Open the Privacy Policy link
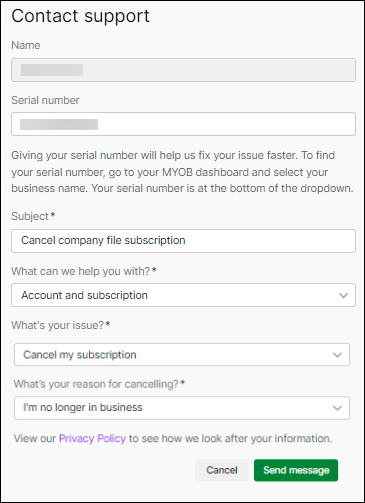Viewport: 365px width, 503px height. pyautogui.click(x=92, y=438)
